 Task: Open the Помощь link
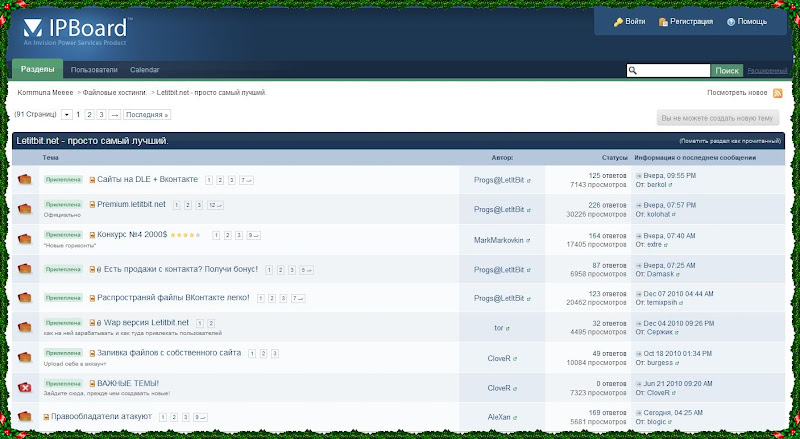coord(752,21)
